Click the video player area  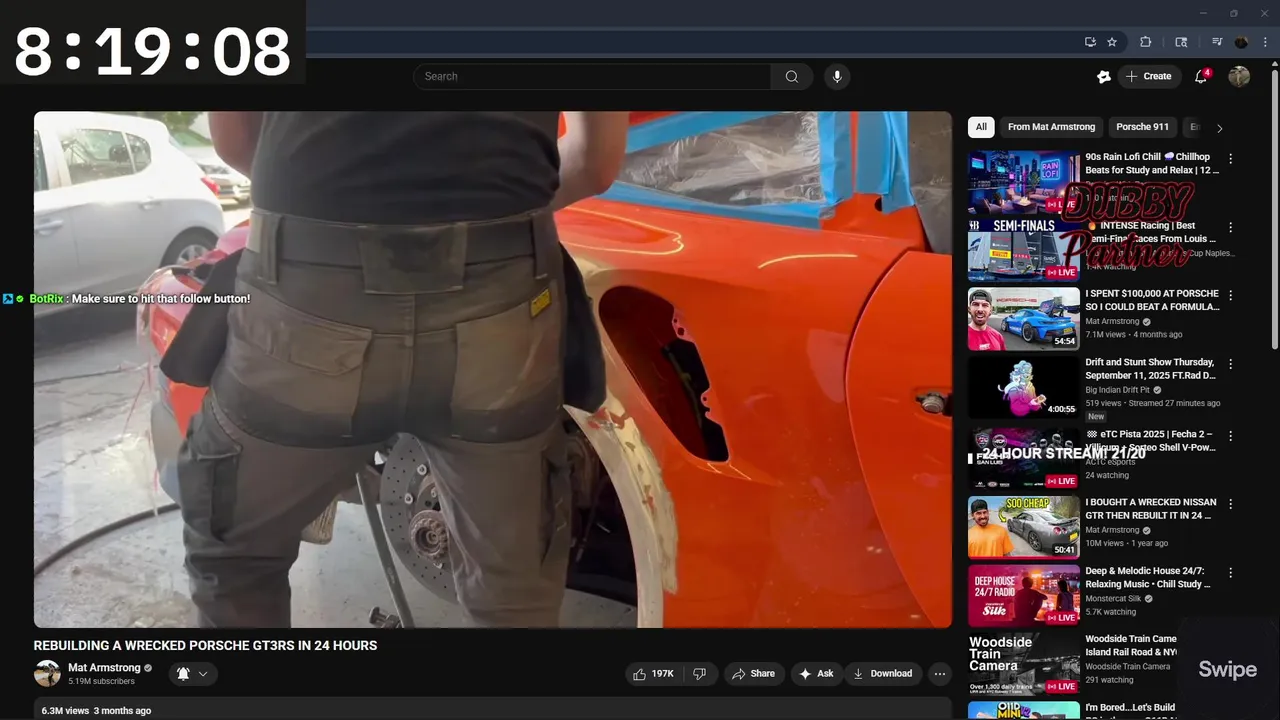click(493, 369)
